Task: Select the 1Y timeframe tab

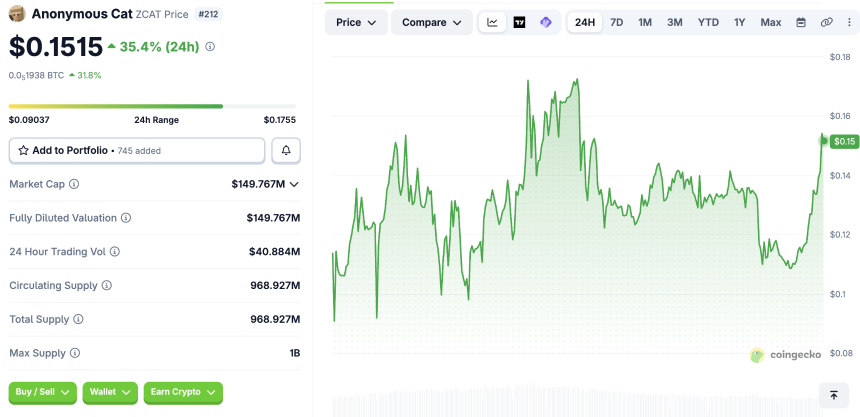Action: coord(740,22)
